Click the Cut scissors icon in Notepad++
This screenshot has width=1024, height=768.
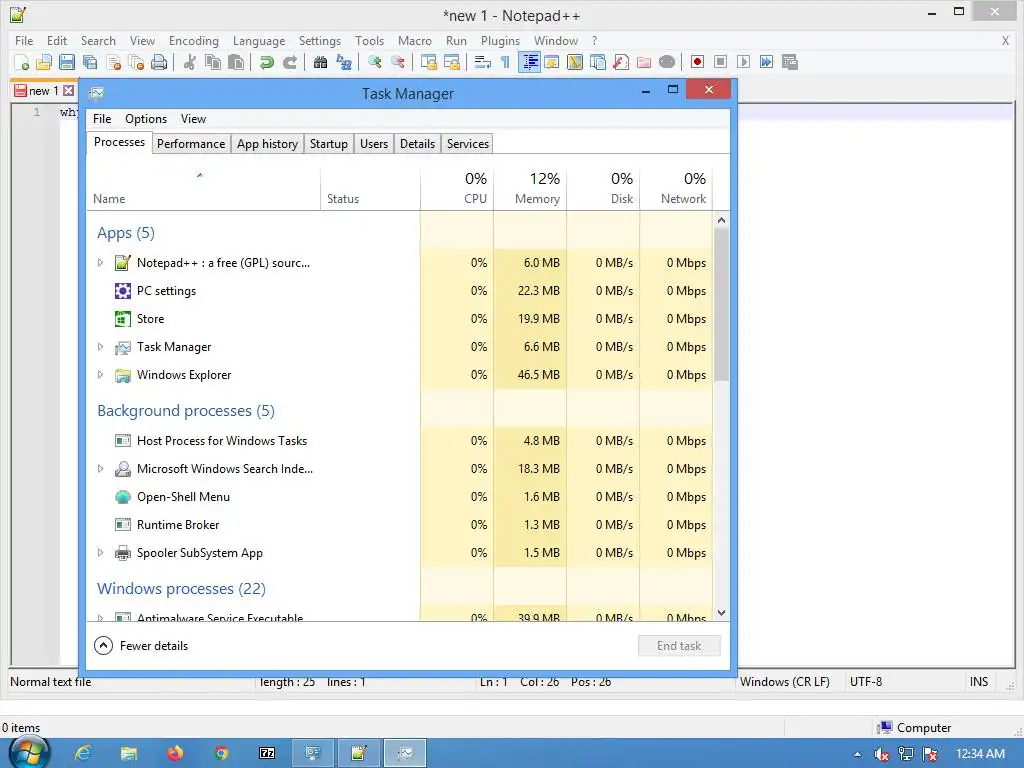[x=190, y=62]
